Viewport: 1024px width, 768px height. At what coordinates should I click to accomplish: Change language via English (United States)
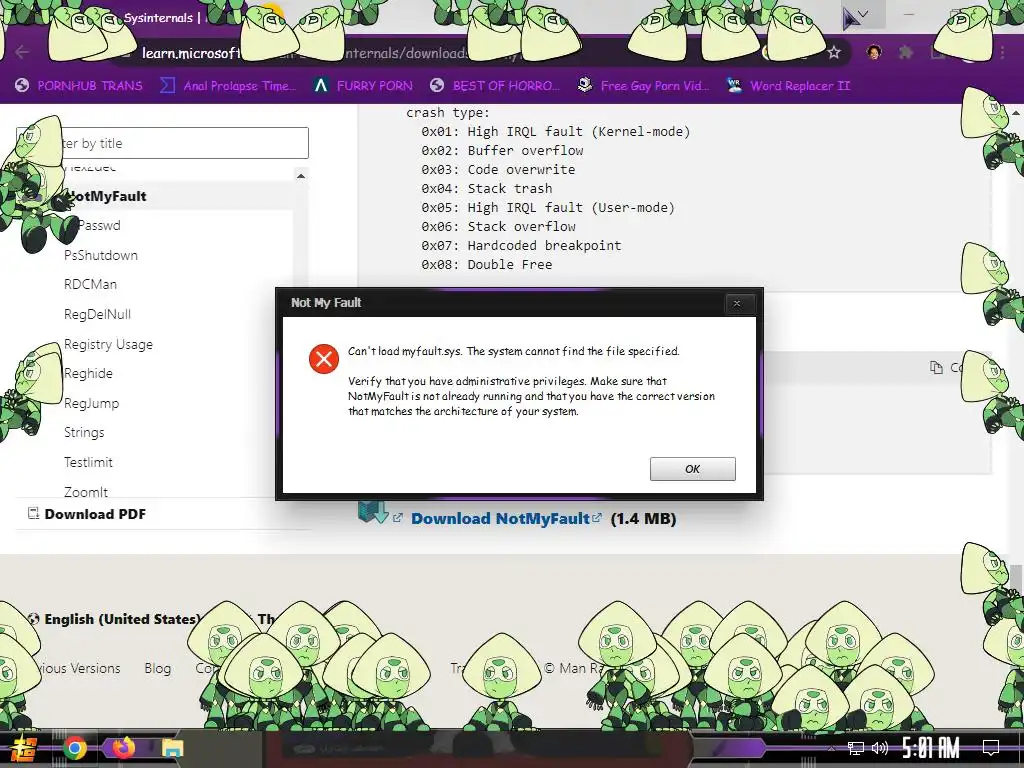[x=114, y=618]
